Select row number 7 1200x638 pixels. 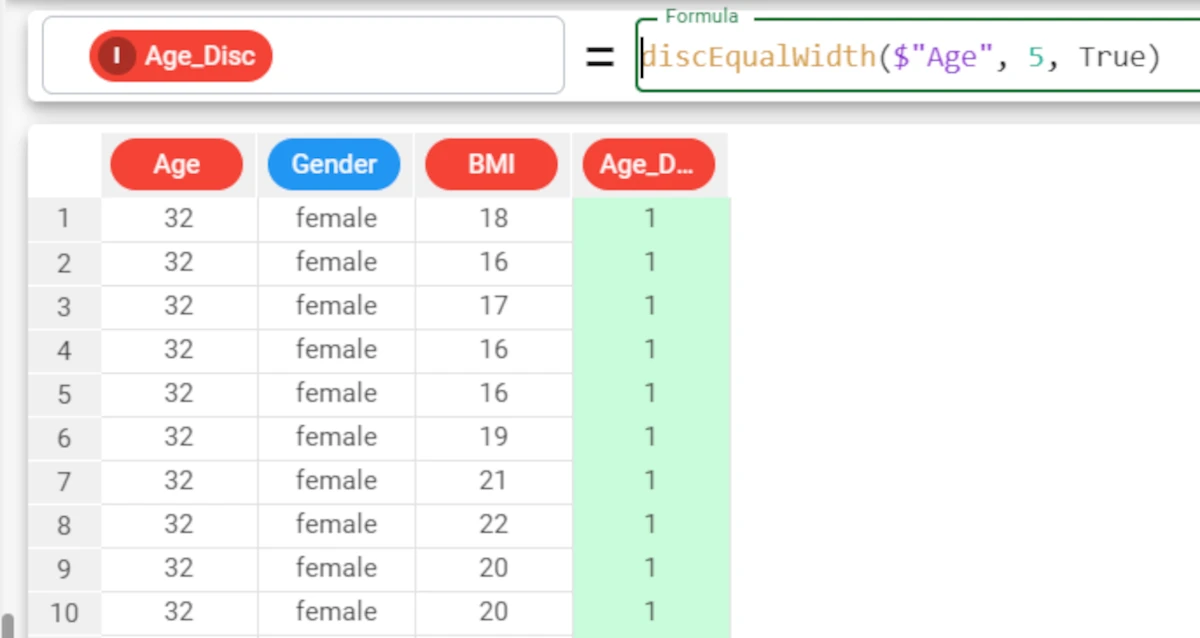coord(64,481)
